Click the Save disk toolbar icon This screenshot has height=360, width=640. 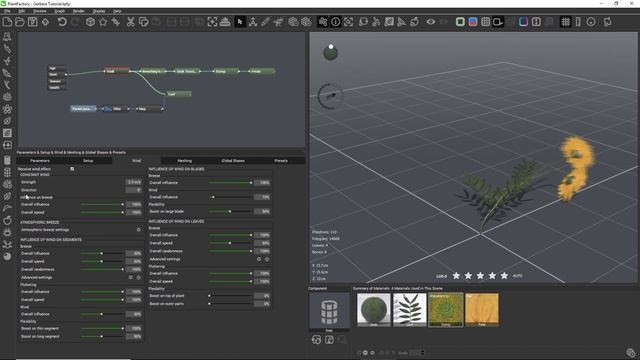32,22
